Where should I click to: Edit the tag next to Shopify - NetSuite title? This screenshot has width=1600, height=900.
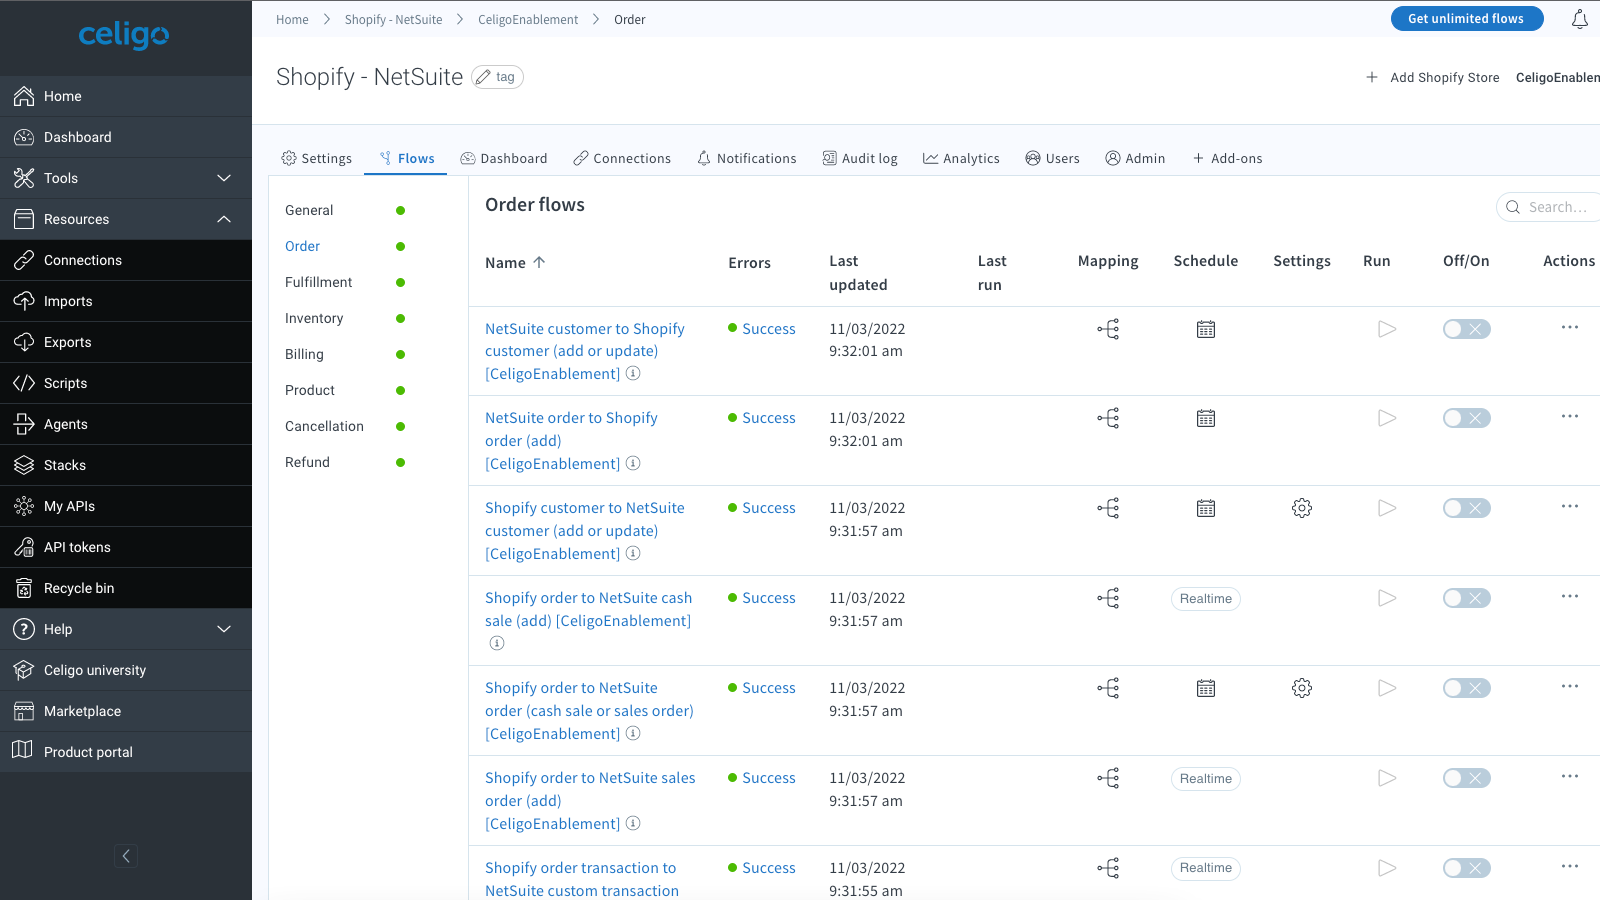(x=498, y=77)
